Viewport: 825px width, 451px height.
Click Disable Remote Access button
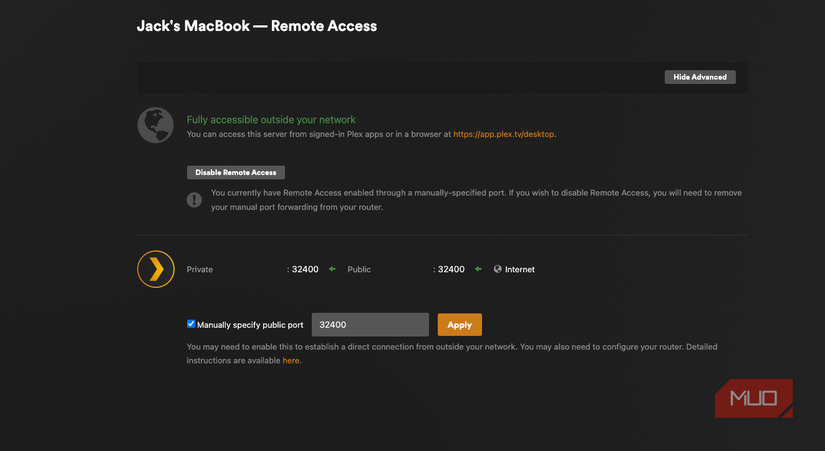point(236,172)
